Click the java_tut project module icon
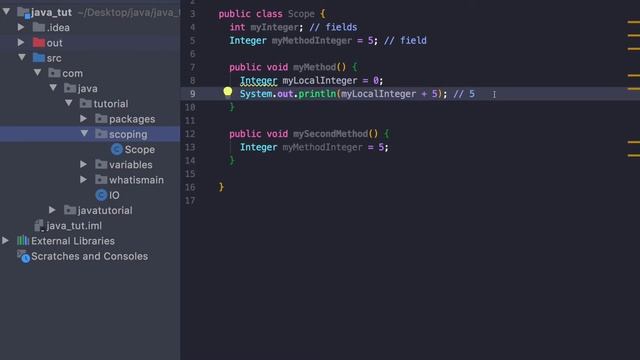Viewport: 640px width, 360px height. coord(23,12)
